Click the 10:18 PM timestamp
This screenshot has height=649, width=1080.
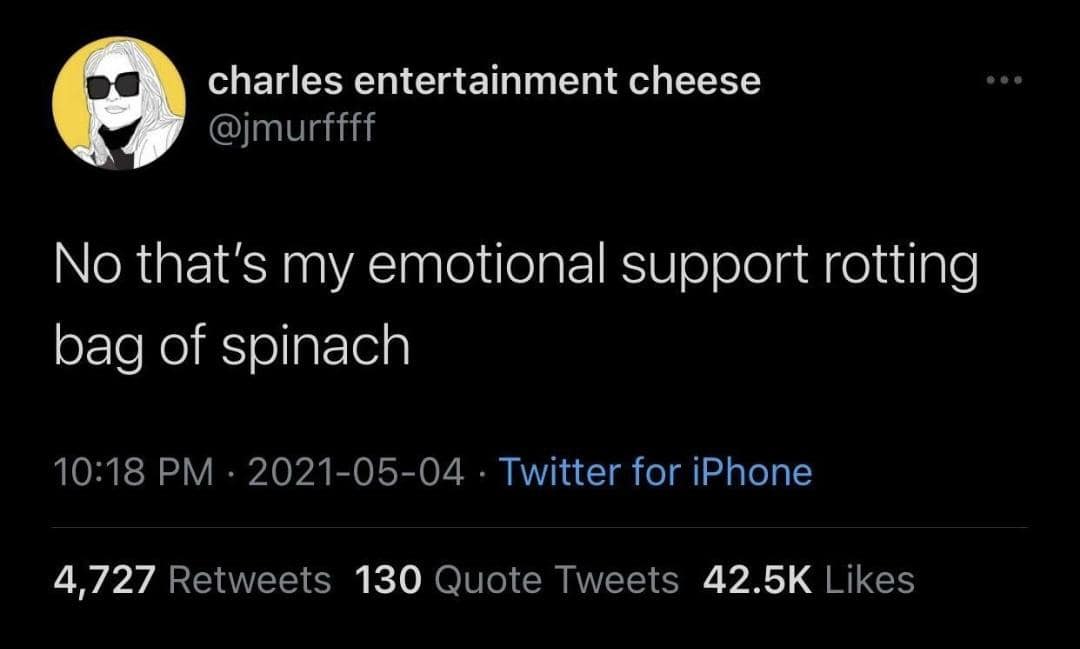[x=134, y=472]
